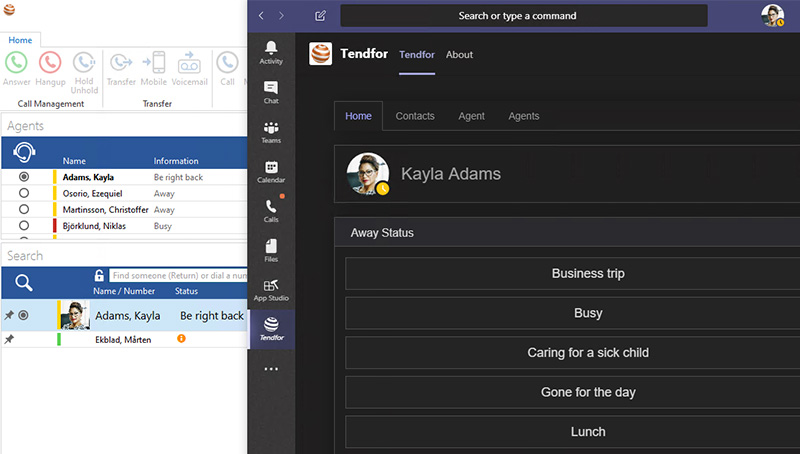Click Status column header in Search panel
The width and height of the screenshot is (800, 454).
tap(186, 291)
